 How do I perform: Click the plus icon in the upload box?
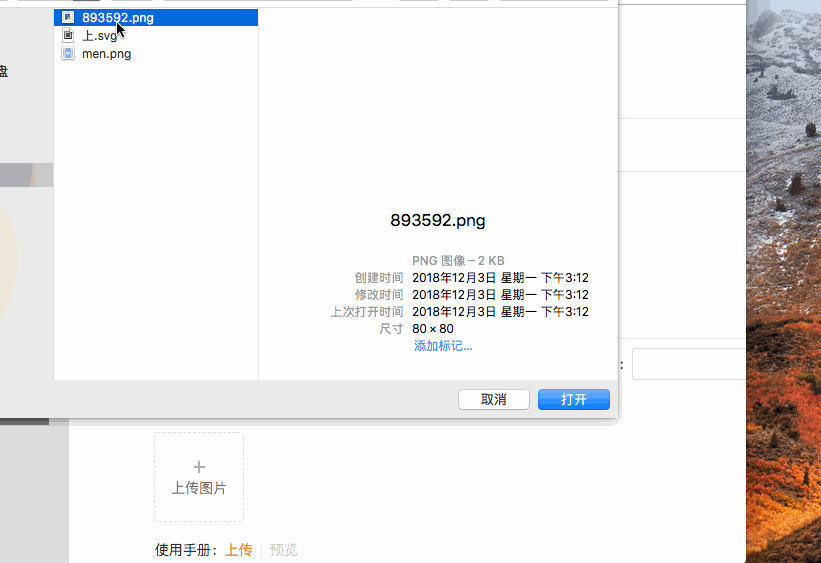[x=199, y=467]
